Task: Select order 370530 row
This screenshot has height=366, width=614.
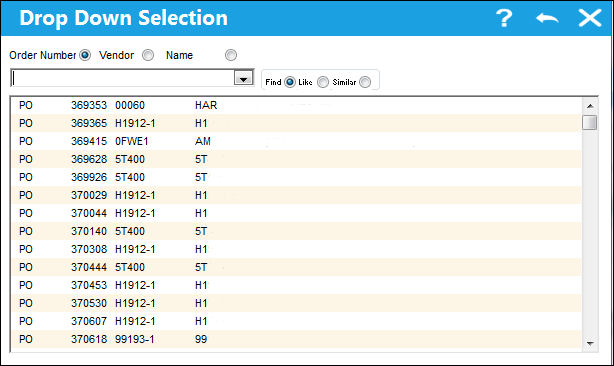Action: (296, 303)
